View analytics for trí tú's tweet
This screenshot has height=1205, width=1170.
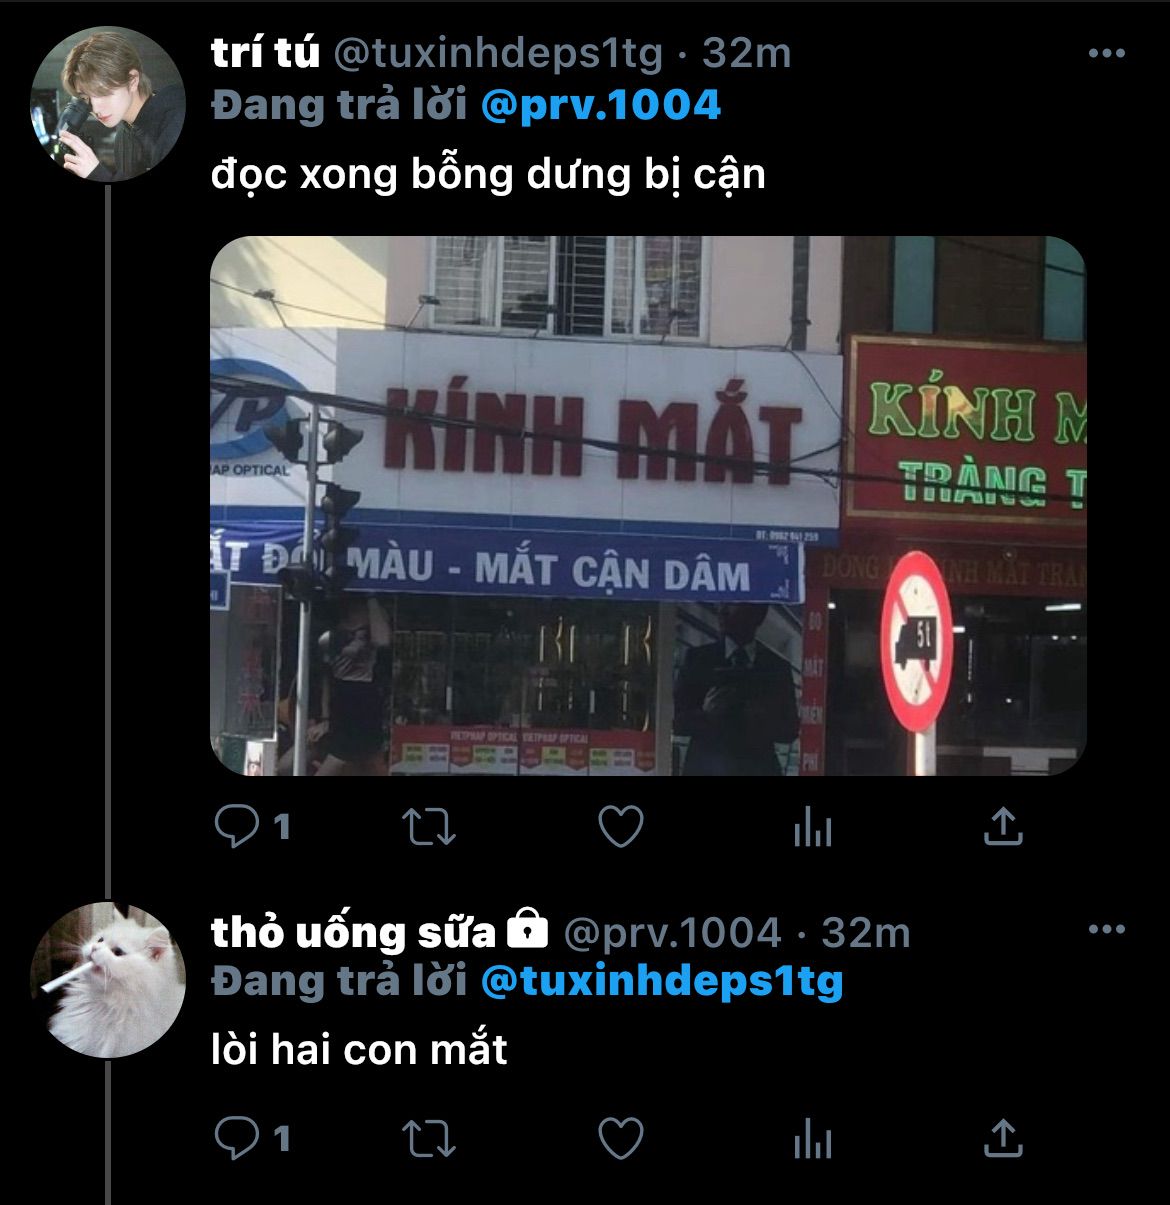tap(812, 828)
